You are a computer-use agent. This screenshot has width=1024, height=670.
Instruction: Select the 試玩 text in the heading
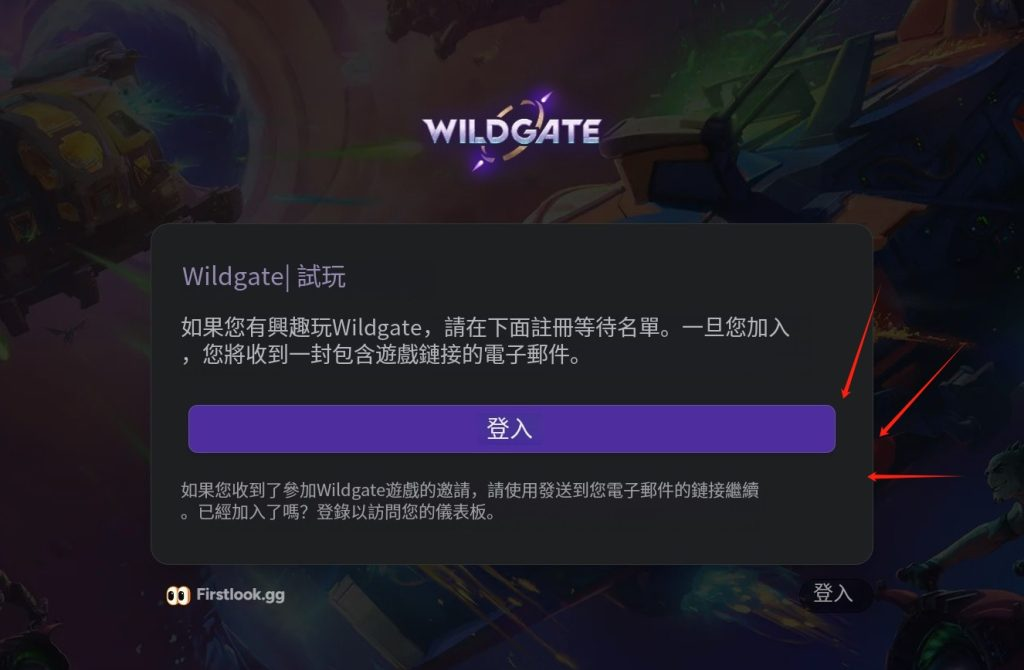[321, 277]
